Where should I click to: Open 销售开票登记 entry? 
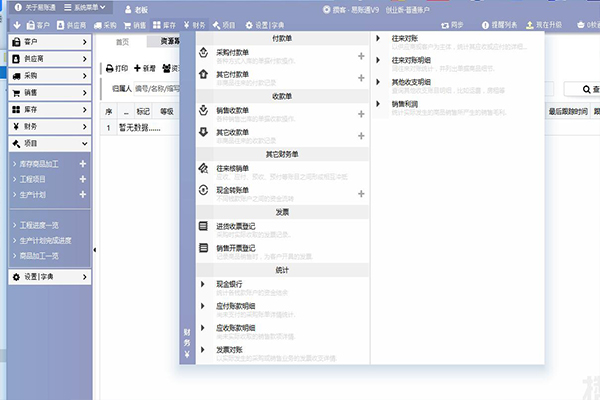coord(236,248)
